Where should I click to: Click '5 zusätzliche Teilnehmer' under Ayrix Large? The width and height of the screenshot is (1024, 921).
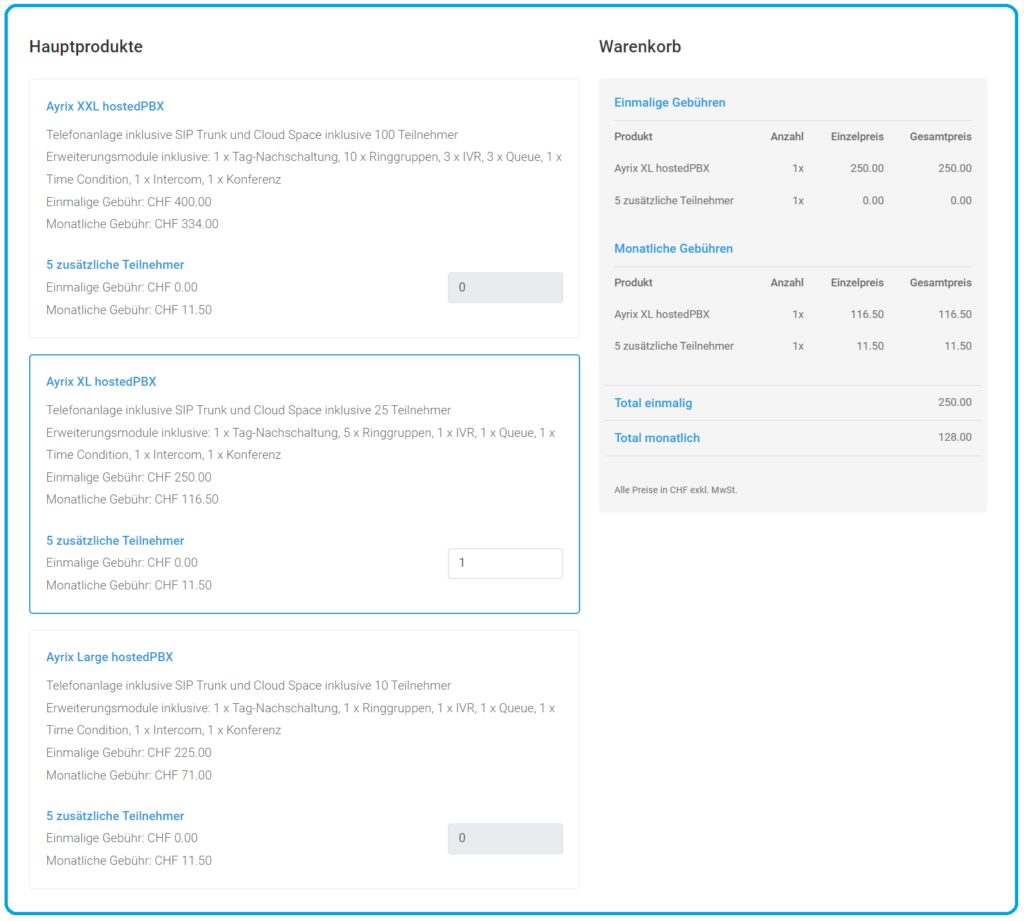click(x=115, y=816)
